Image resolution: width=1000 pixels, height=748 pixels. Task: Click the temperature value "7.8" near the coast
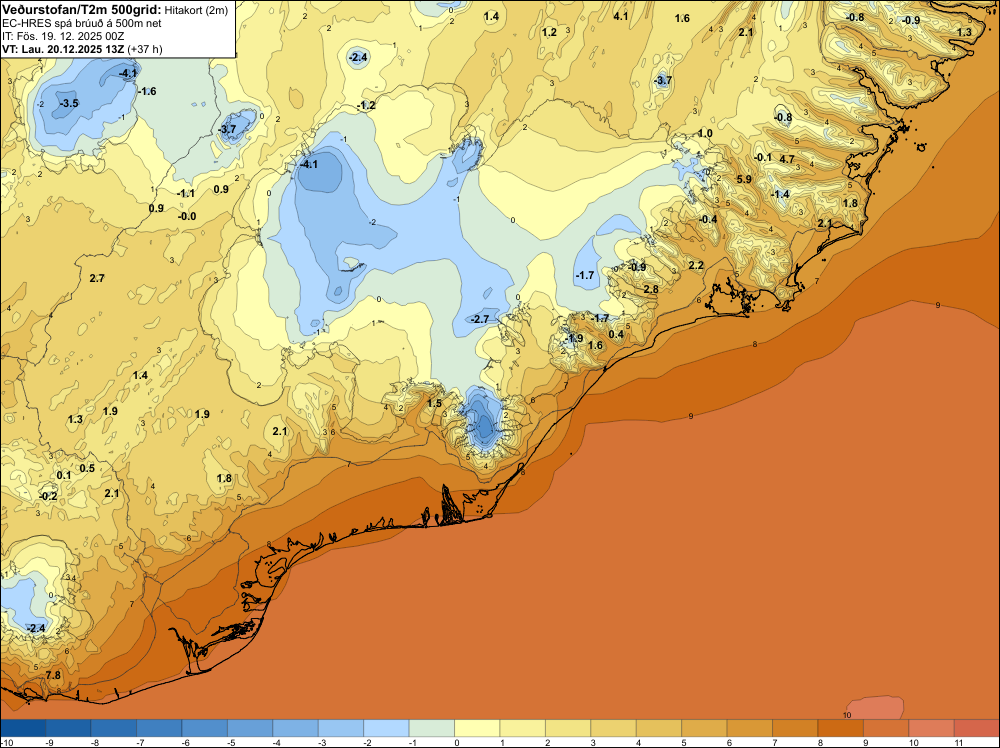(53, 675)
